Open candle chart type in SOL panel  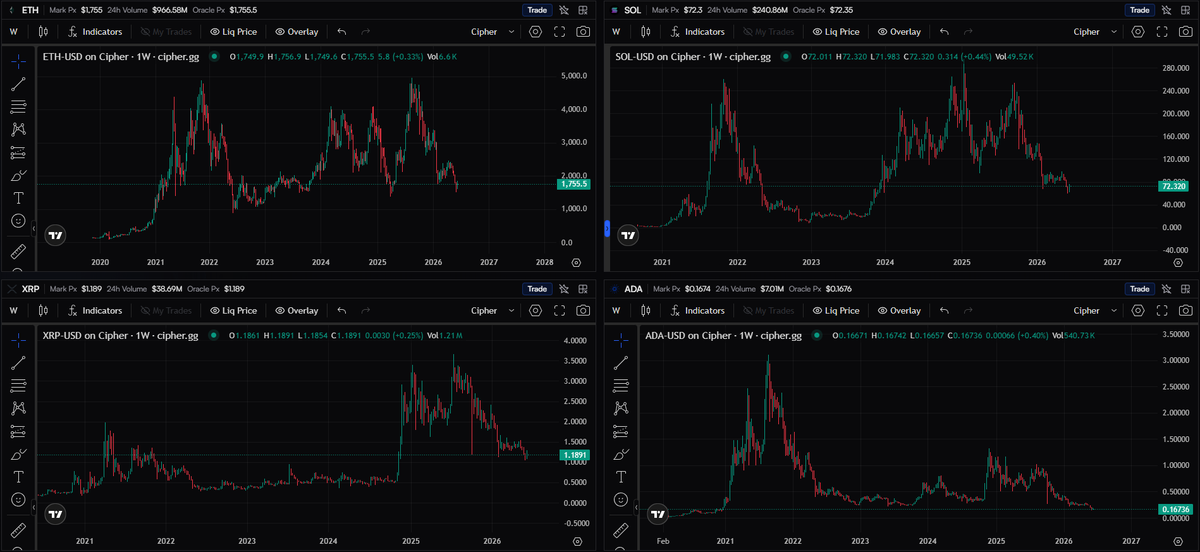click(x=647, y=32)
